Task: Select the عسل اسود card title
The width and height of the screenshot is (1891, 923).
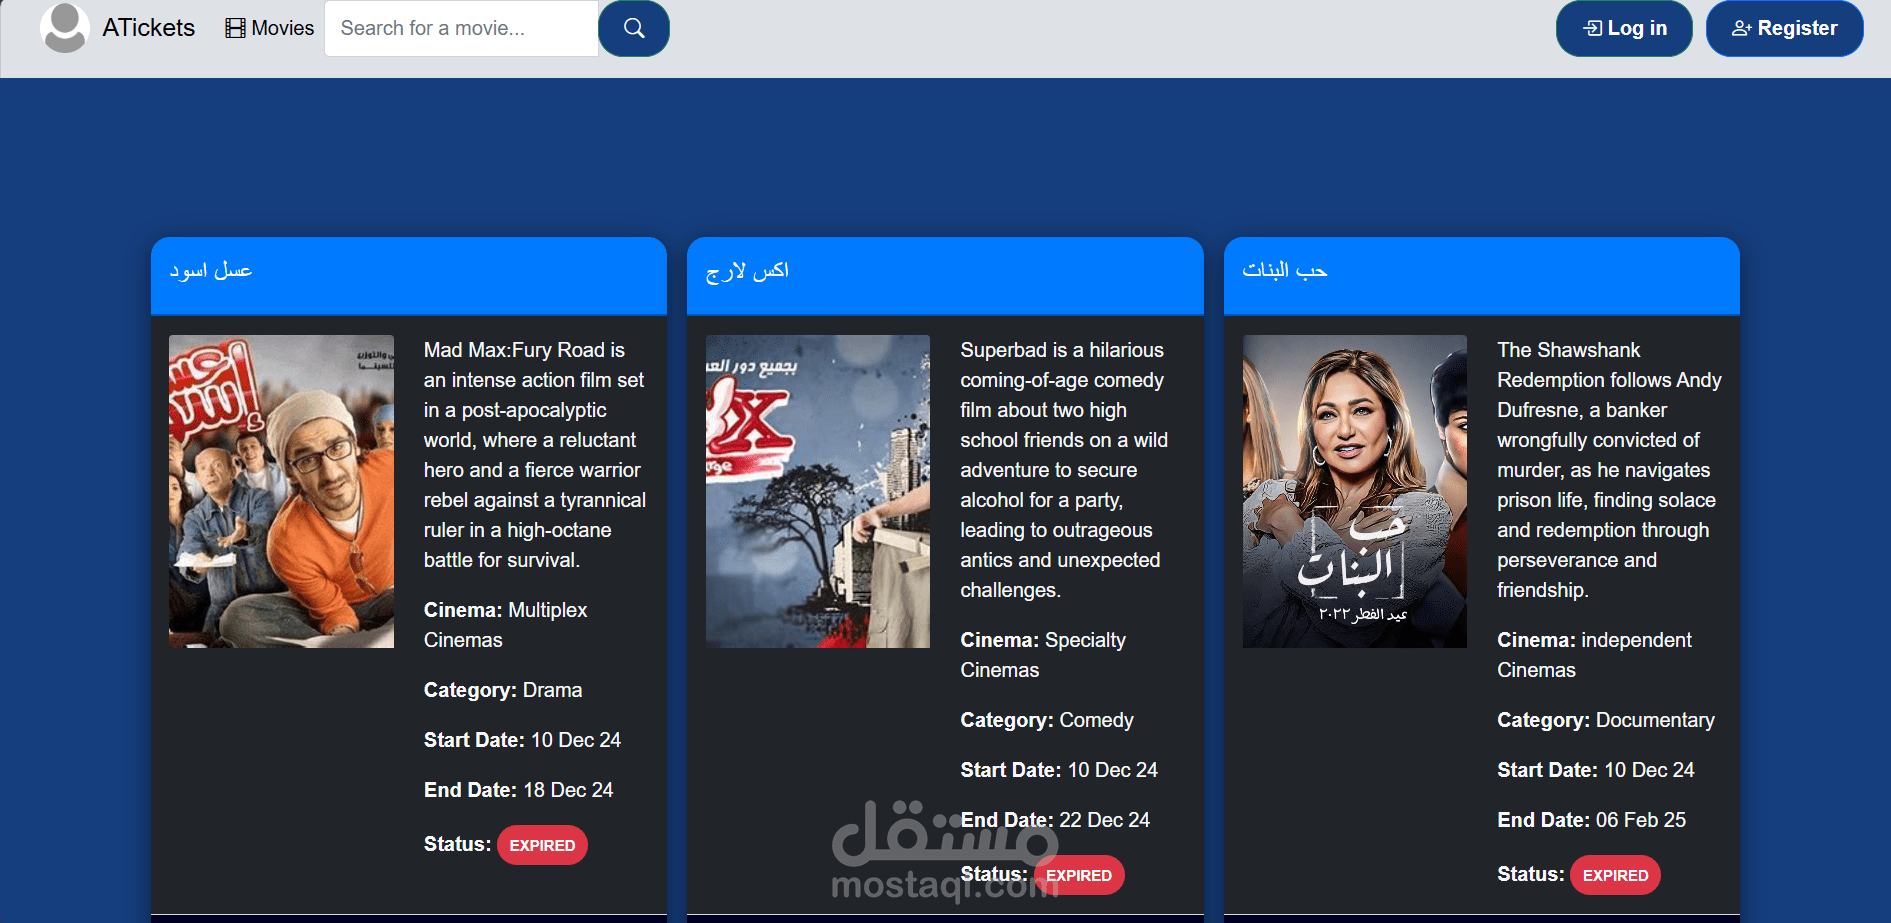Action: click(x=211, y=270)
